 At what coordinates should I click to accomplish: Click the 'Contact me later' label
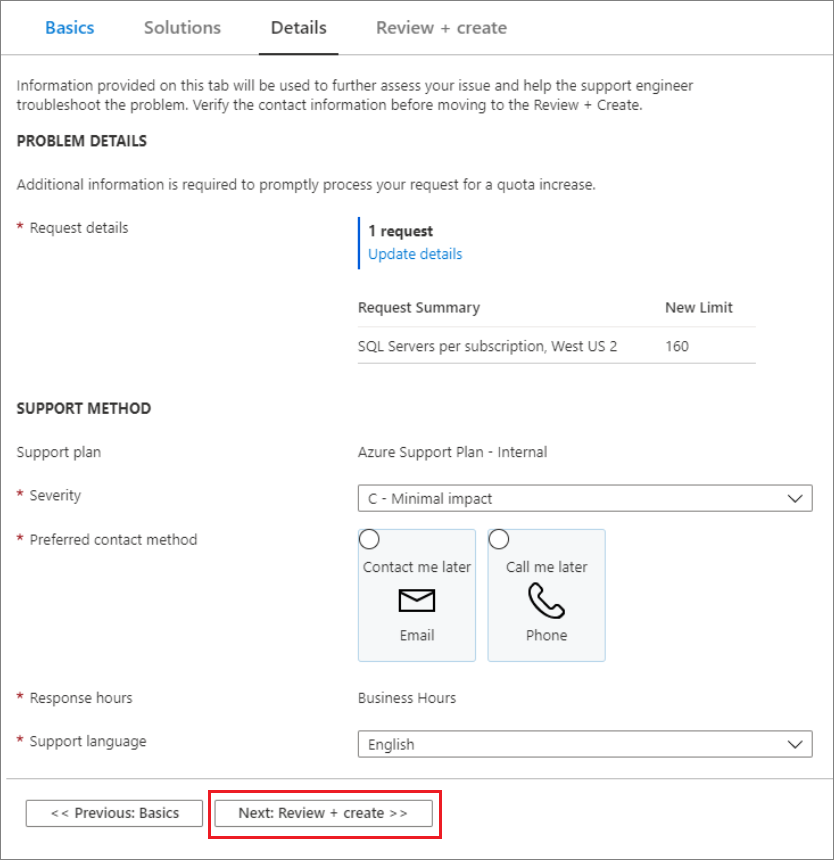[x=417, y=567]
